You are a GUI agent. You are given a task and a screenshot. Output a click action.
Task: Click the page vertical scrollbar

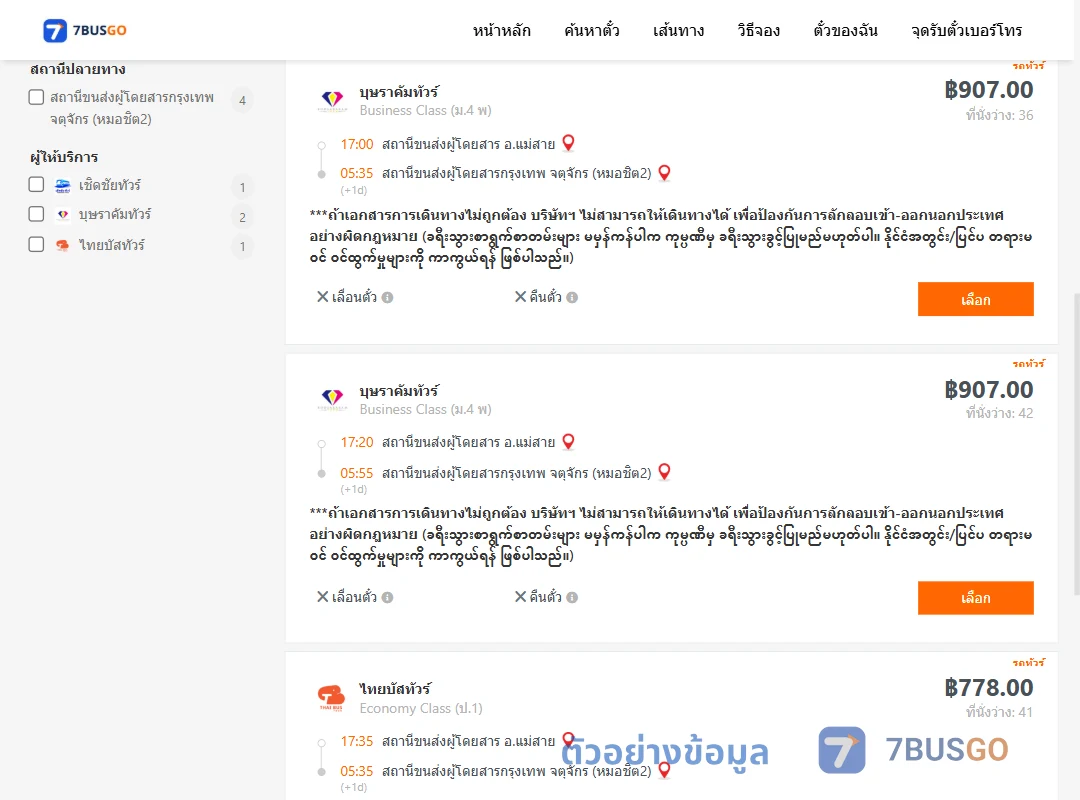1076,444
